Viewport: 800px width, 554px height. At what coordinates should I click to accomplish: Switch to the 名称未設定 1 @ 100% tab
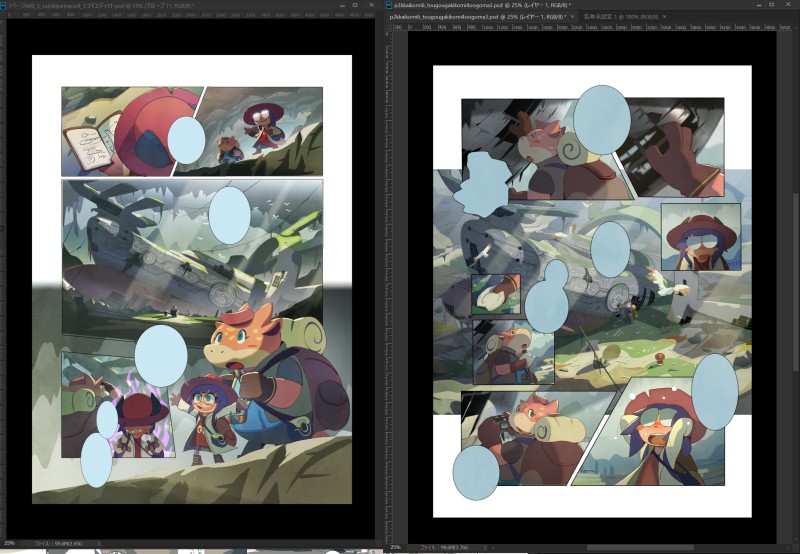(x=623, y=17)
